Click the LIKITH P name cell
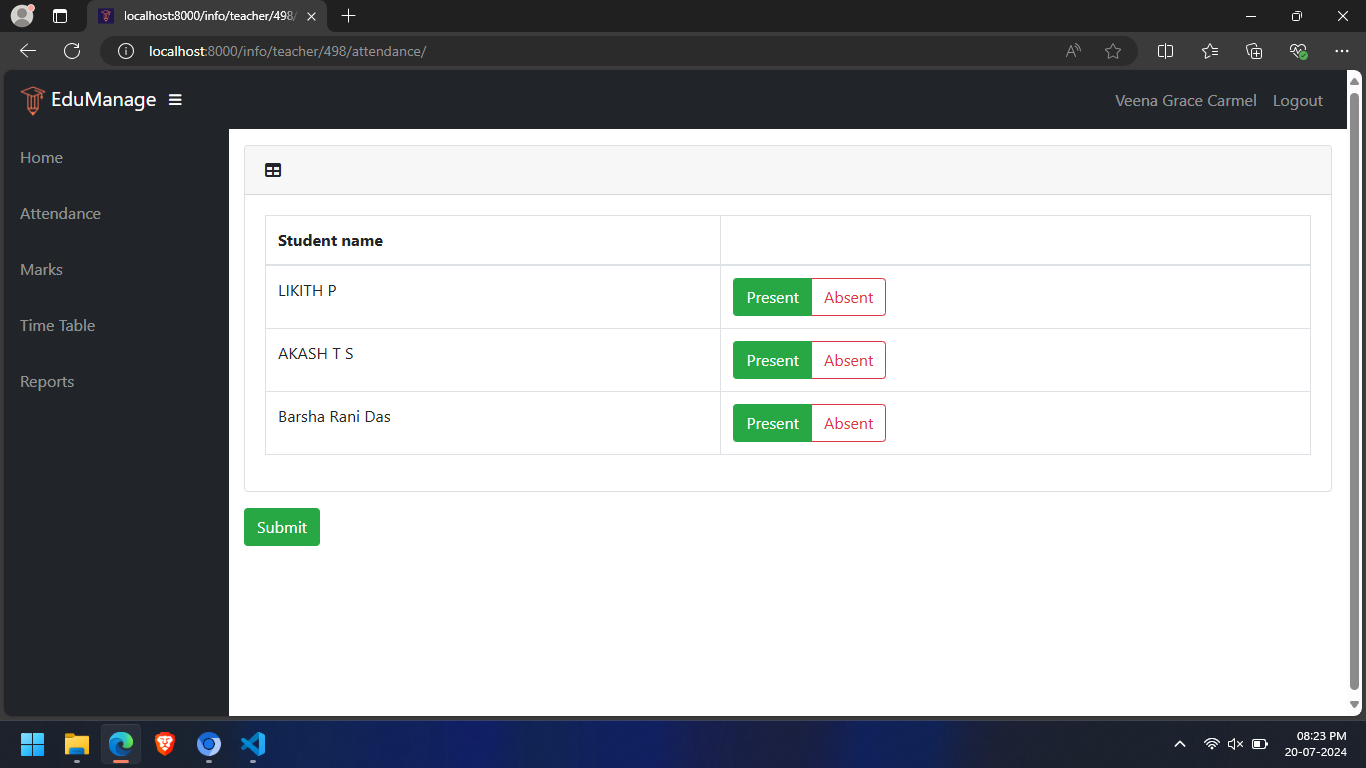The image size is (1366, 768). [x=493, y=297]
